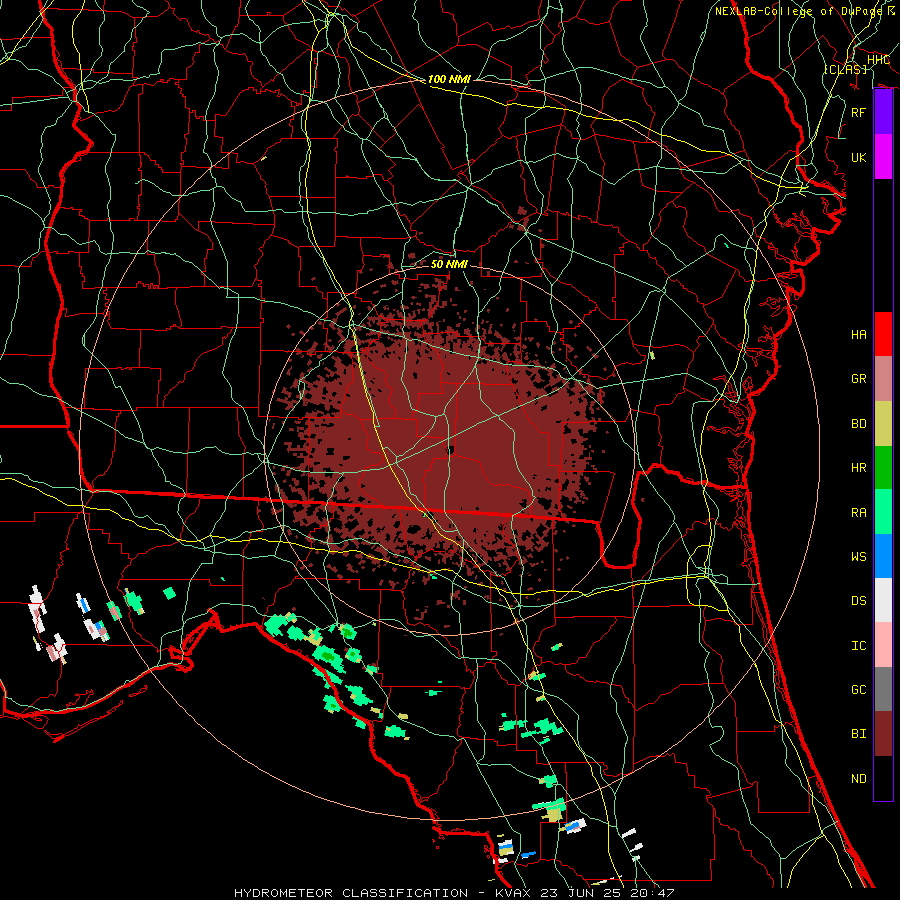Click the HR dark green legend swatch
900x900 pixels.
click(883, 468)
